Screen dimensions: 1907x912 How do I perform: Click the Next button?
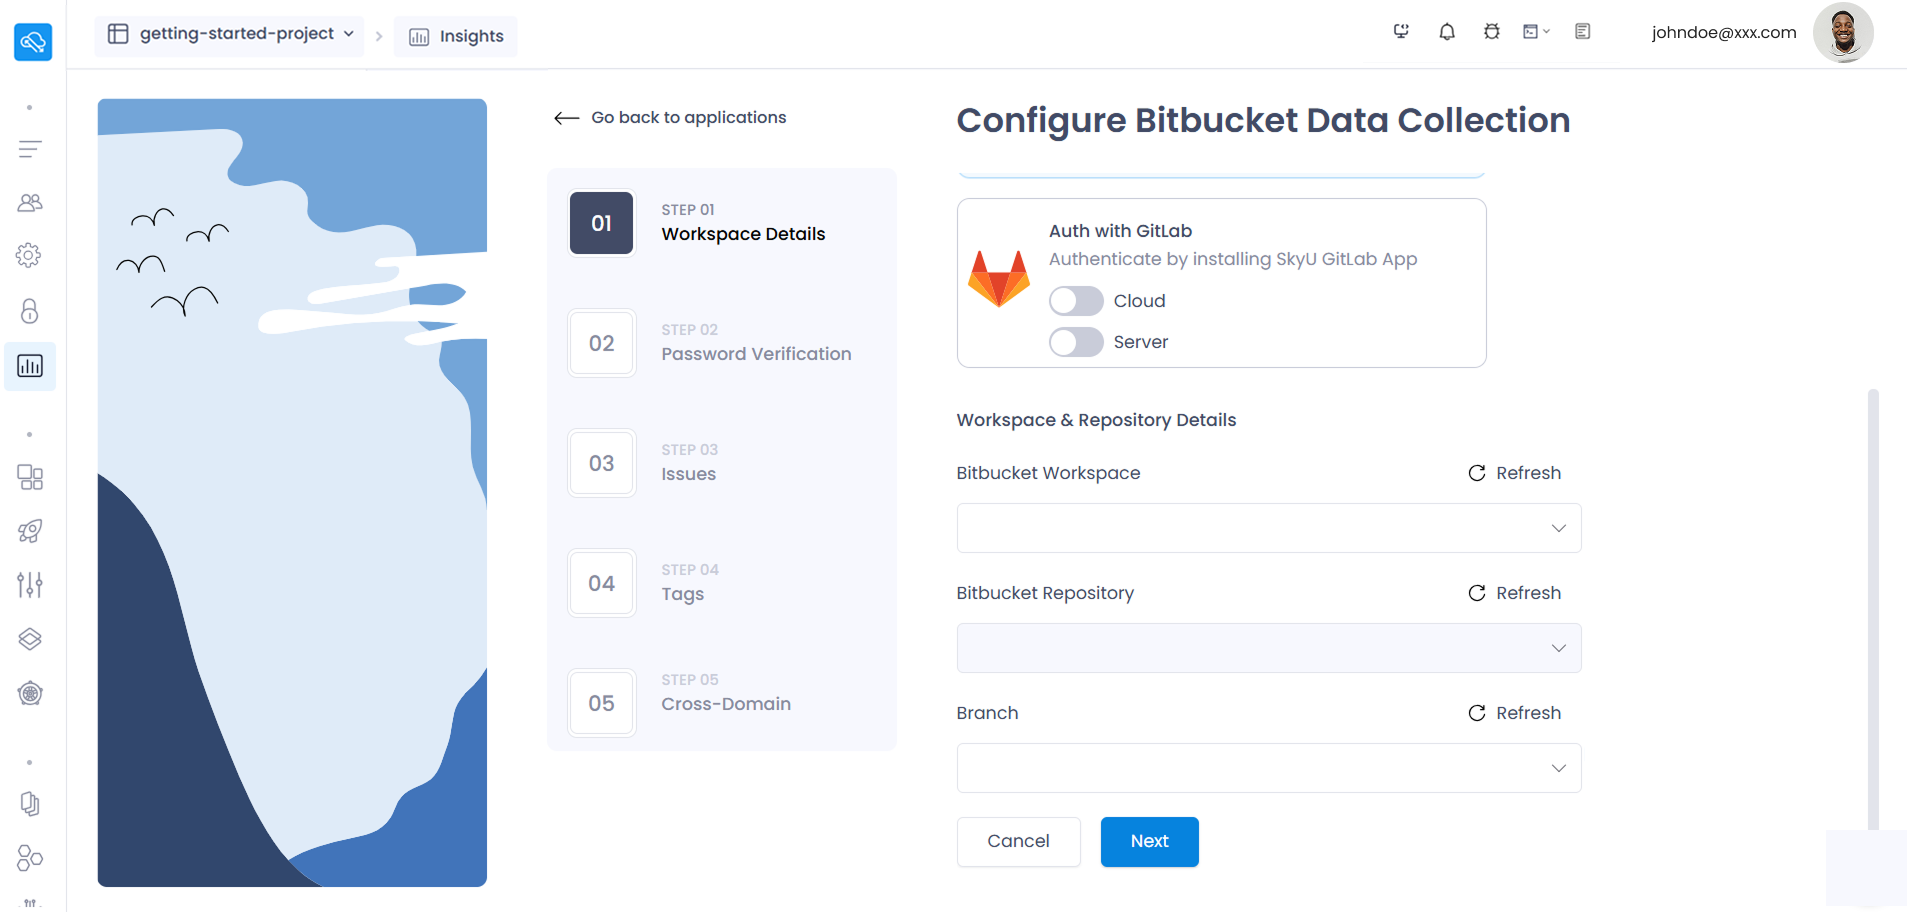coord(1149,842)
